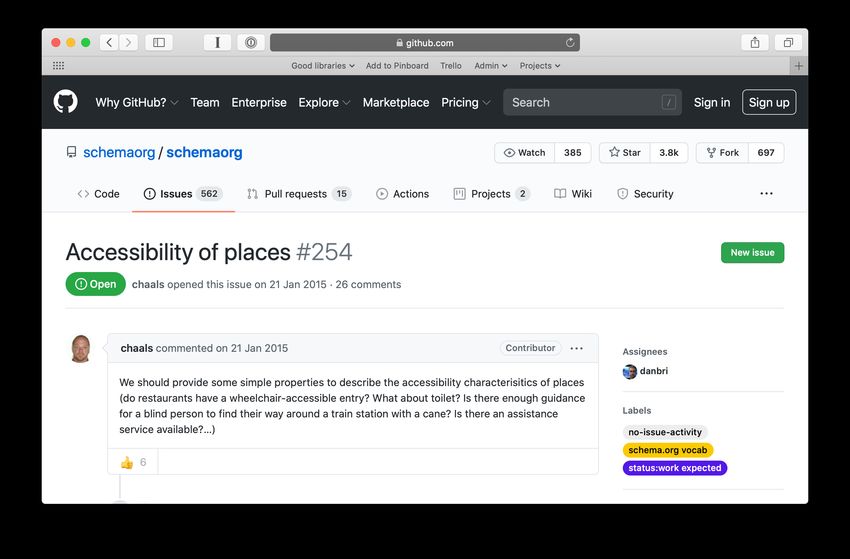Open the Pull requests tab
The image size is (850, 559).
click(299, 194)
